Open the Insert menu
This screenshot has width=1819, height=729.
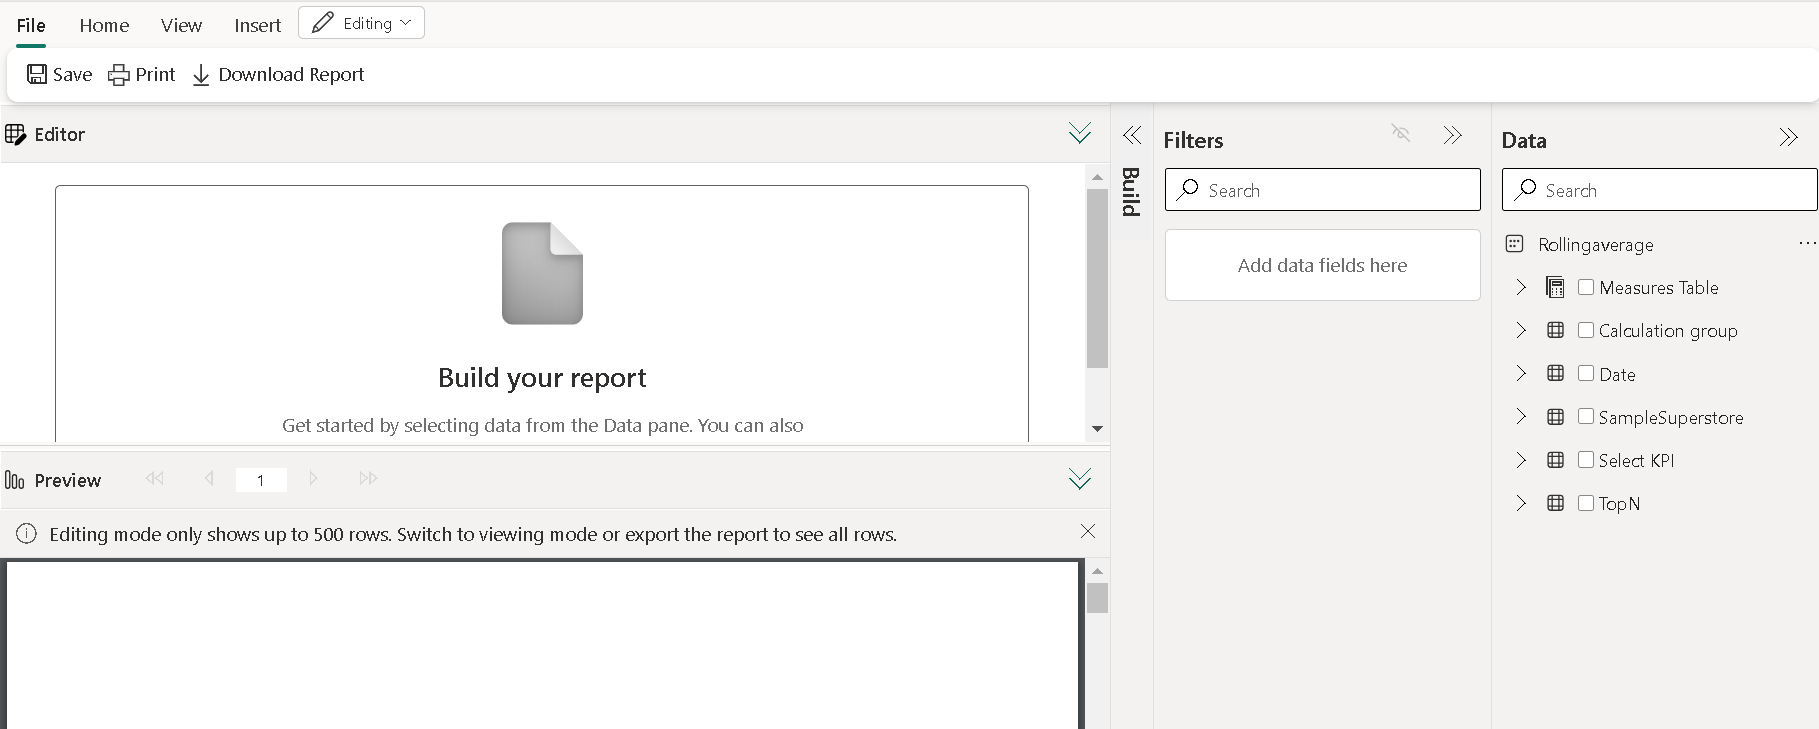(257, 25)
